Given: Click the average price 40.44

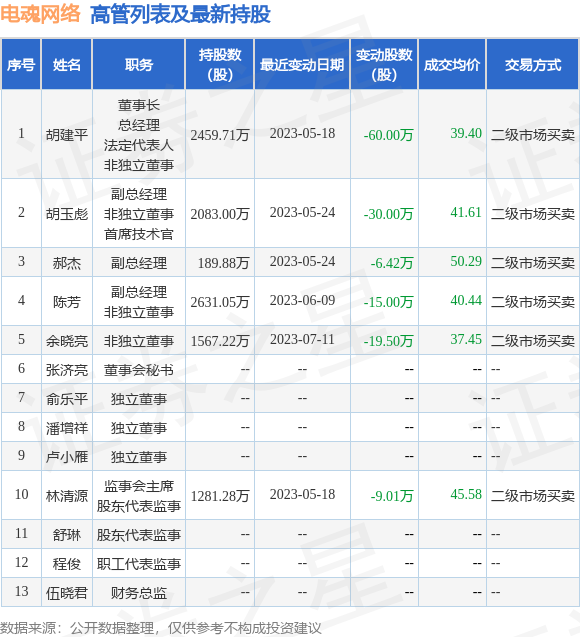Looking at the screenshot, I should [466, 300].
